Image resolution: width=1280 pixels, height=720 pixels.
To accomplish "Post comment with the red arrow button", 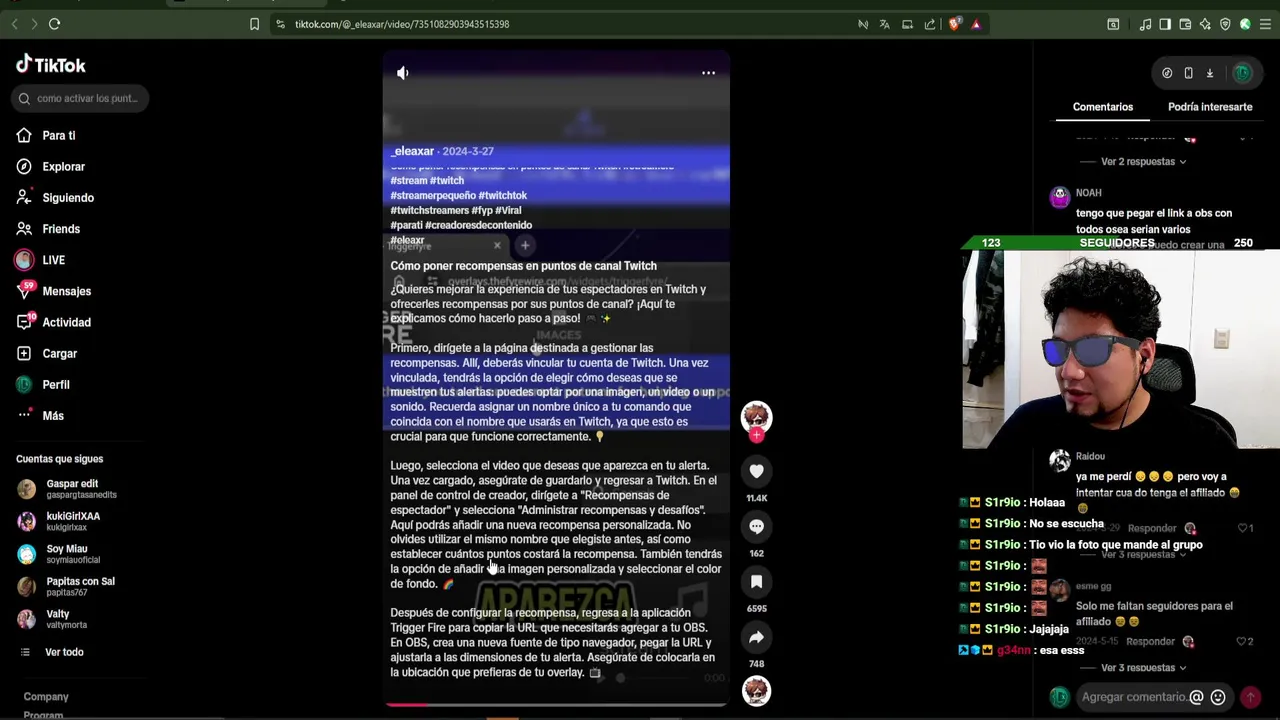I will tap(1250, 697).
